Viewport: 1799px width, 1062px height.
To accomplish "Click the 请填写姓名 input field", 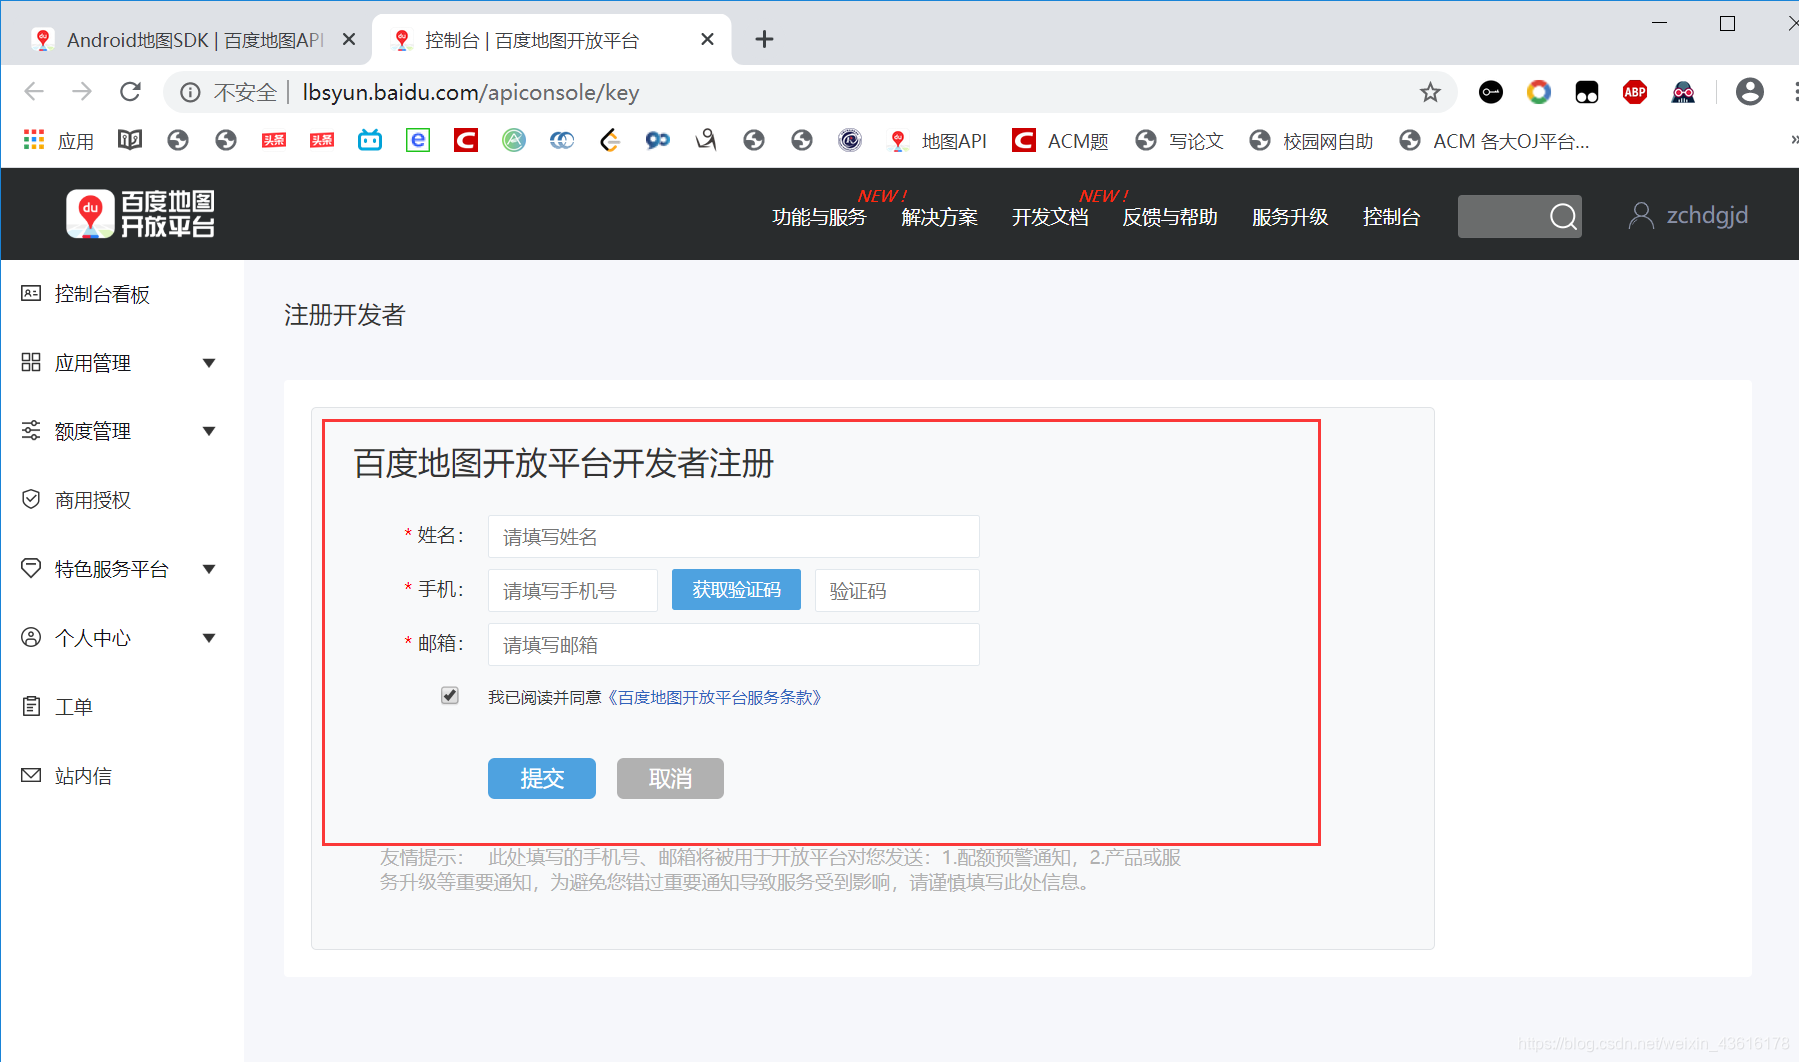I will [x=732, y=536].
